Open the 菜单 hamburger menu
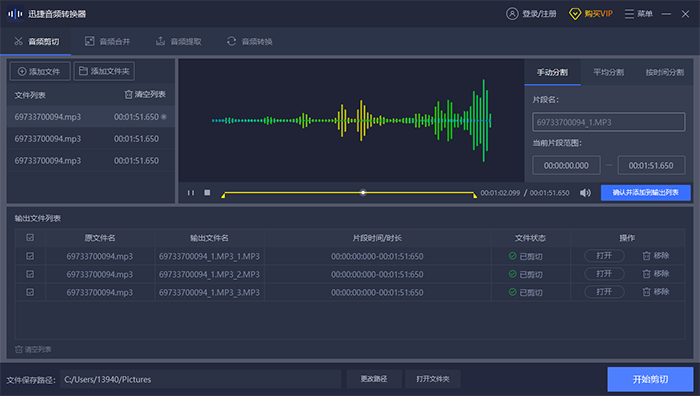Screen dimensions: 700x396 [638, 14]
